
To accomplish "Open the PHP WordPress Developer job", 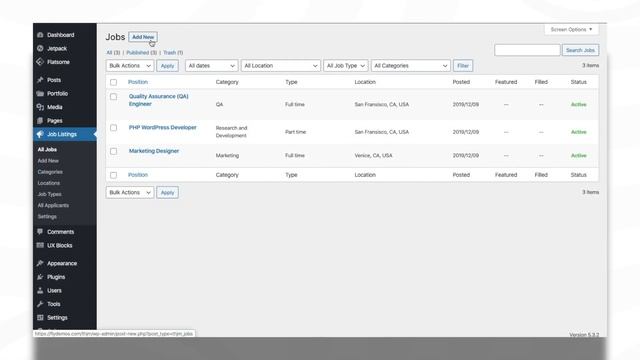I will (x=162, y=127).
